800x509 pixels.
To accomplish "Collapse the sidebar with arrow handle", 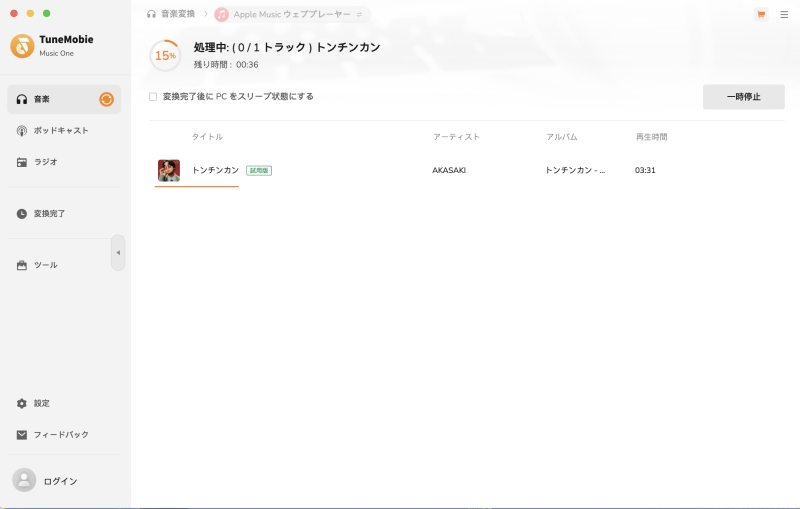I will point(118,252).
